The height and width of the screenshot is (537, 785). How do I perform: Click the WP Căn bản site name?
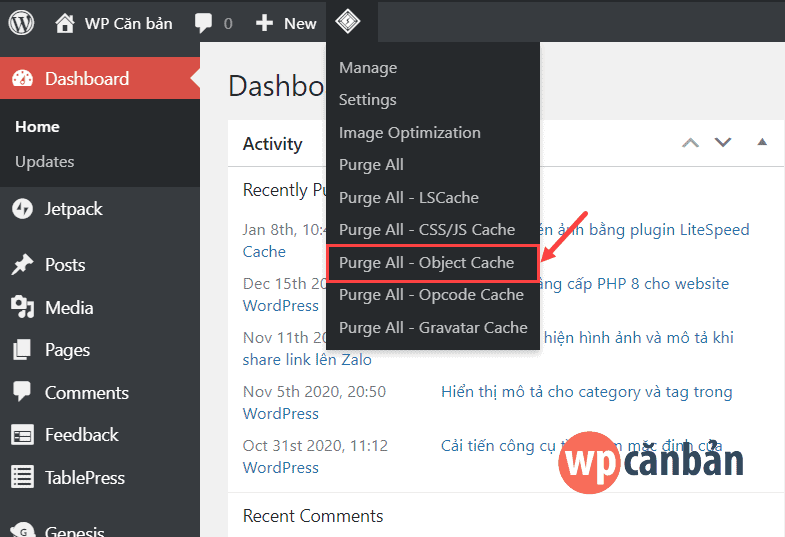pos(128,24)
